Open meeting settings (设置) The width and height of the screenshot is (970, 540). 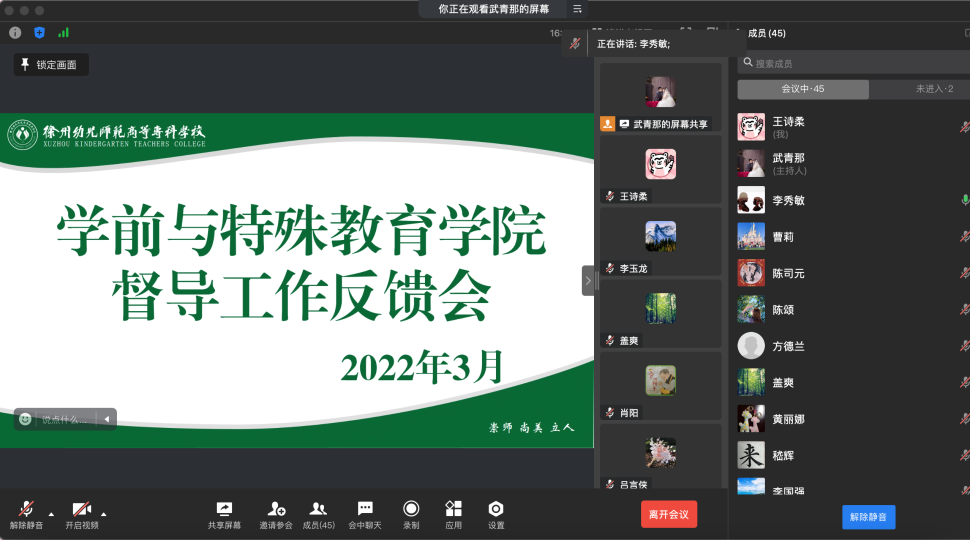(x=496, y=509)
